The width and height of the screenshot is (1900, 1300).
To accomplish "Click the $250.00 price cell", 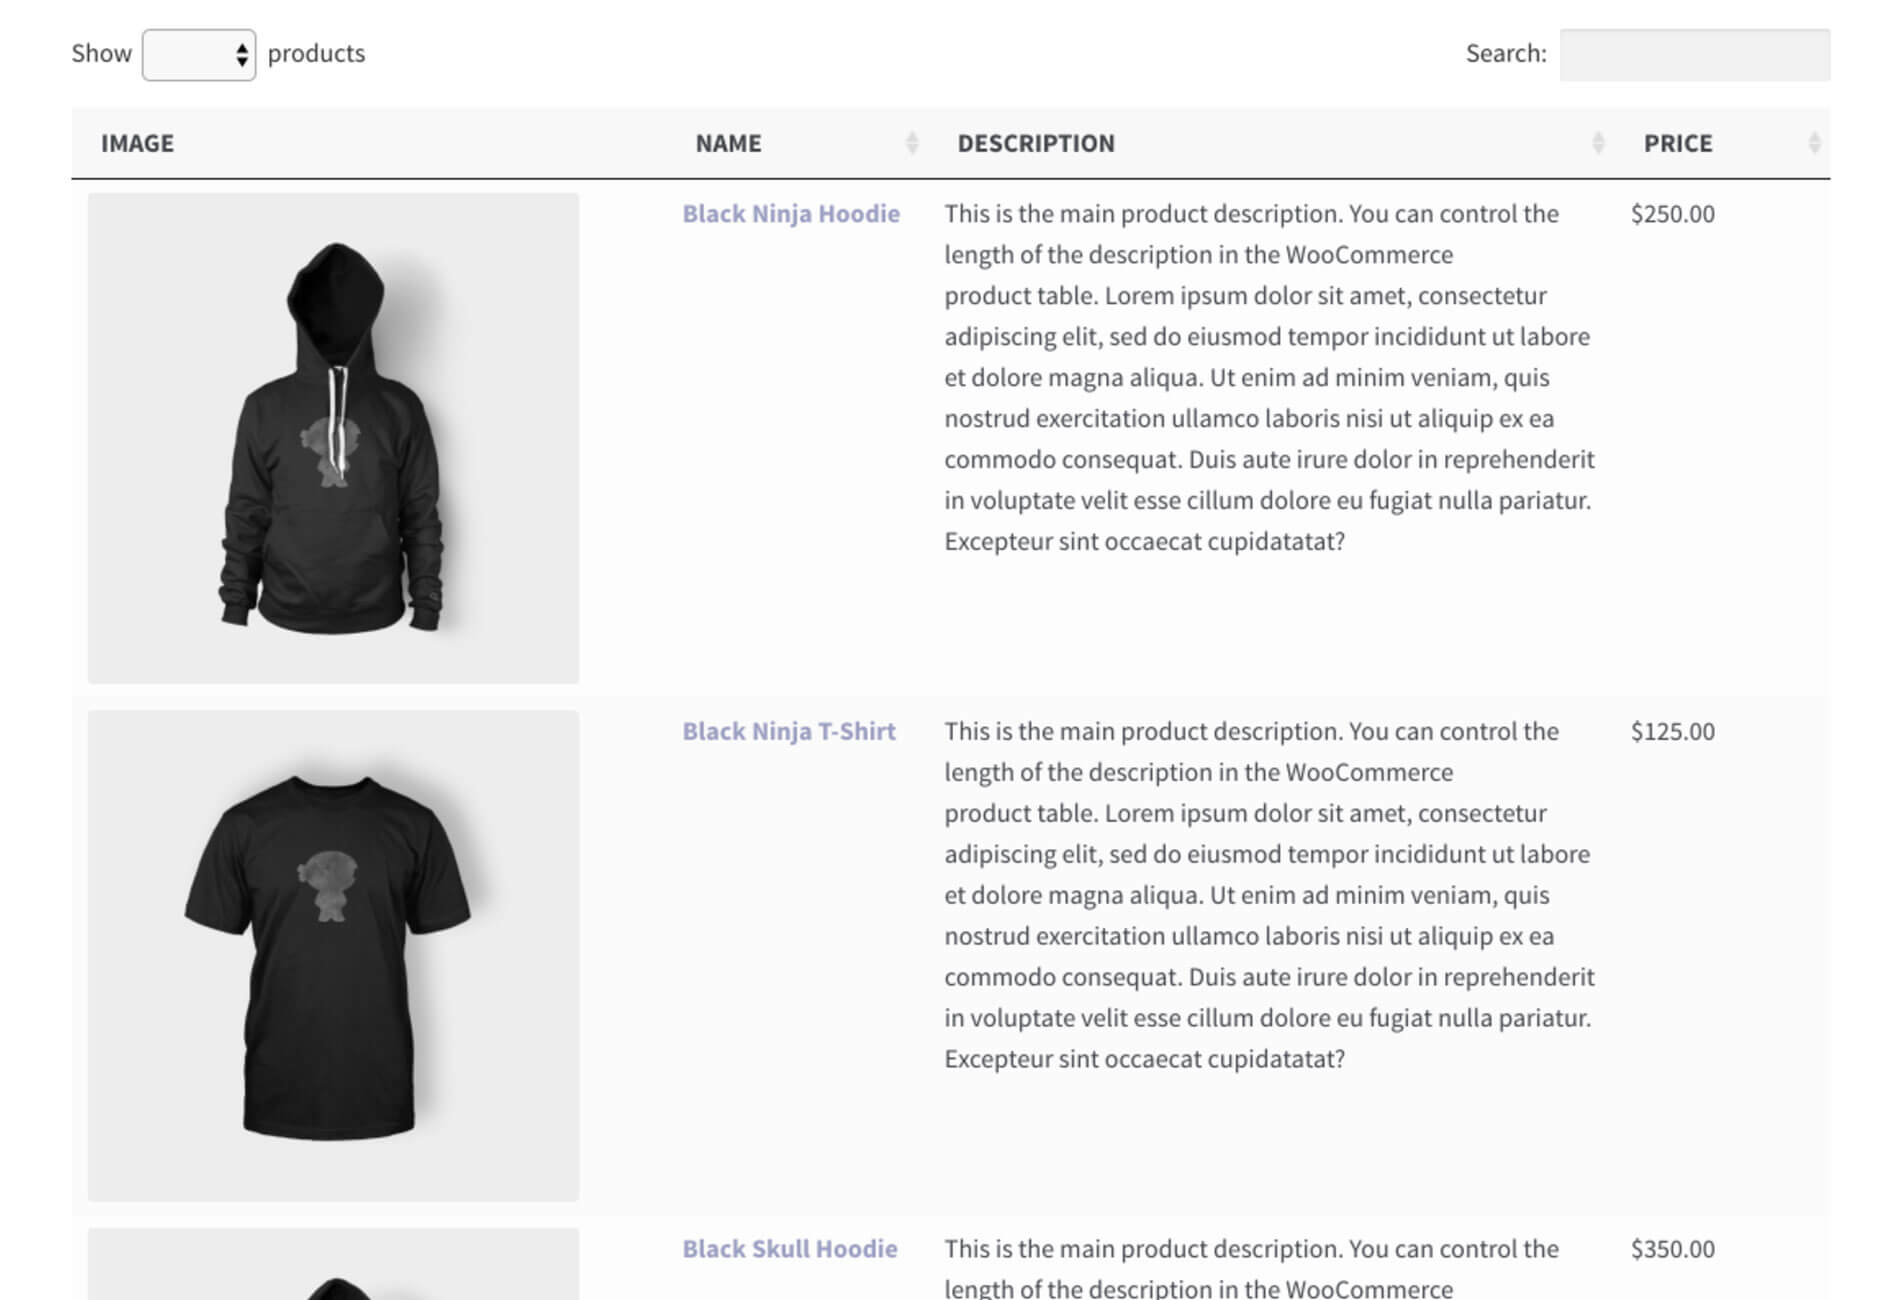I will (x=1672, y=214).
